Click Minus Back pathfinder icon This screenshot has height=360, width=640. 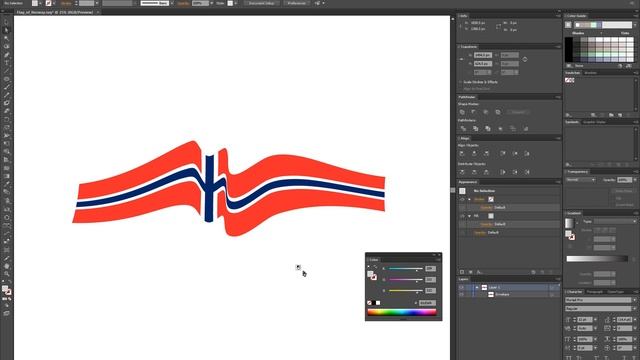(x=526, y=129)
